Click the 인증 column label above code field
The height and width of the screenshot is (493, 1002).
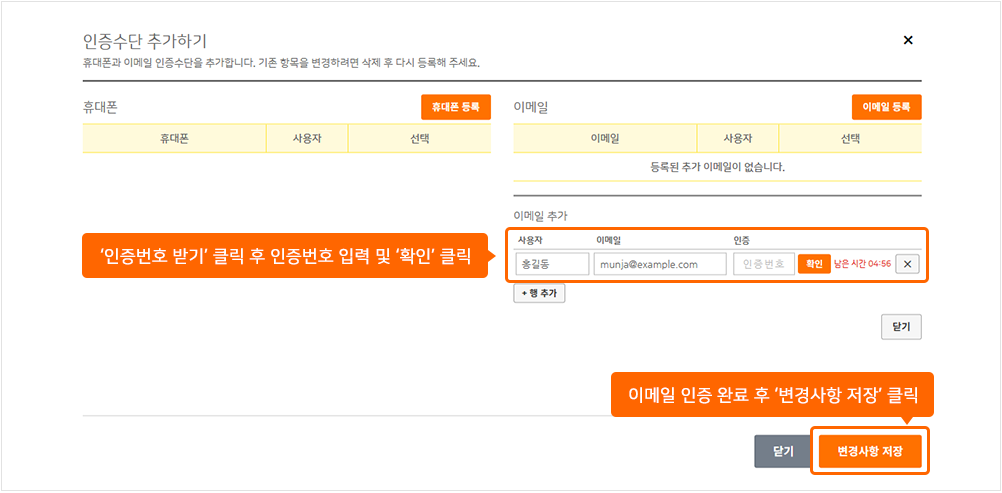pos(741,241)
